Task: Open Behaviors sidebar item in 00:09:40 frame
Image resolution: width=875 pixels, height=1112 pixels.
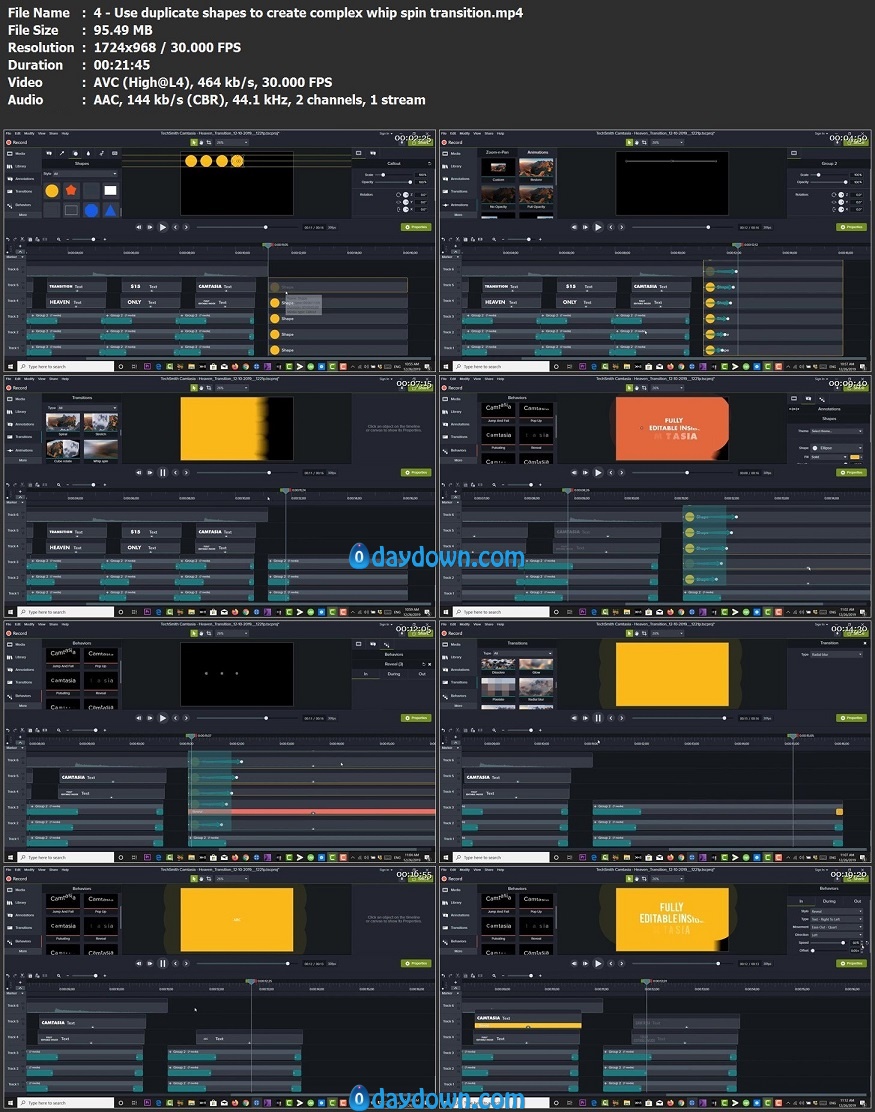Action: (x=455, y=450)
